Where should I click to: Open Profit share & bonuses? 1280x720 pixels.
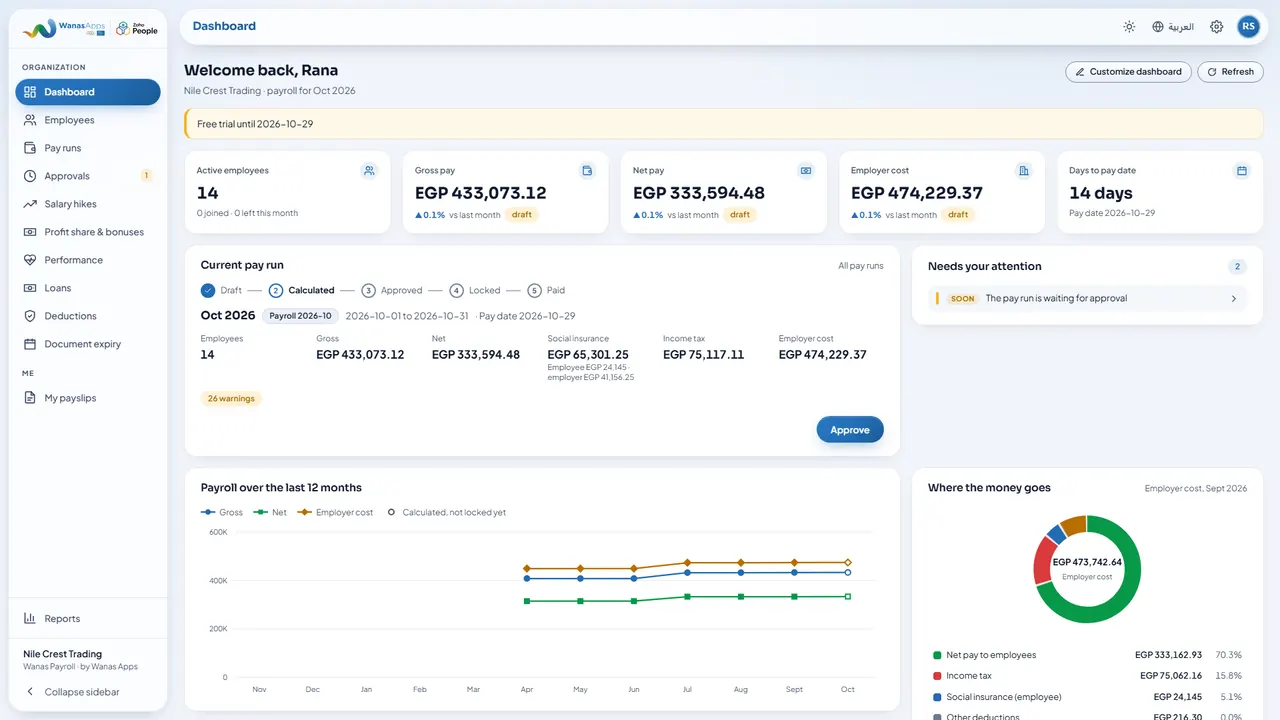point(88,232)
